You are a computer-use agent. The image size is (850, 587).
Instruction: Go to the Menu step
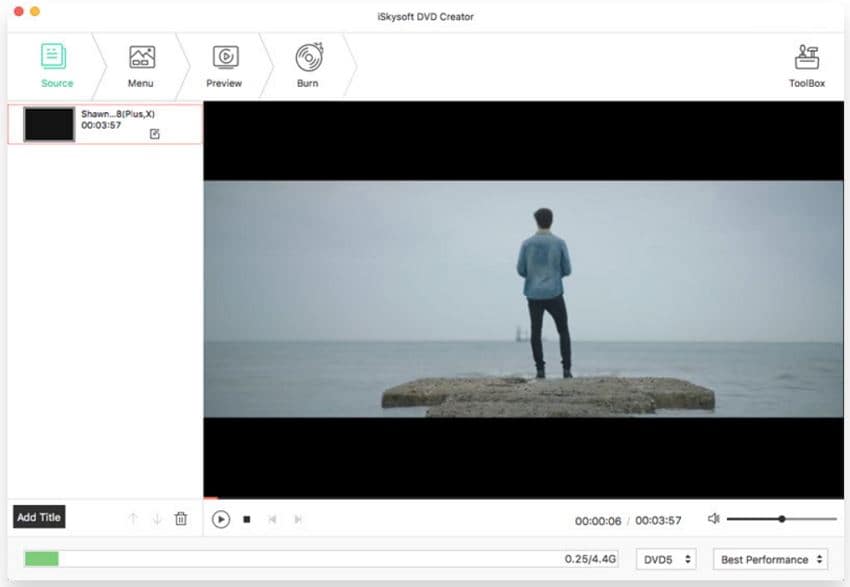point(141,66)
